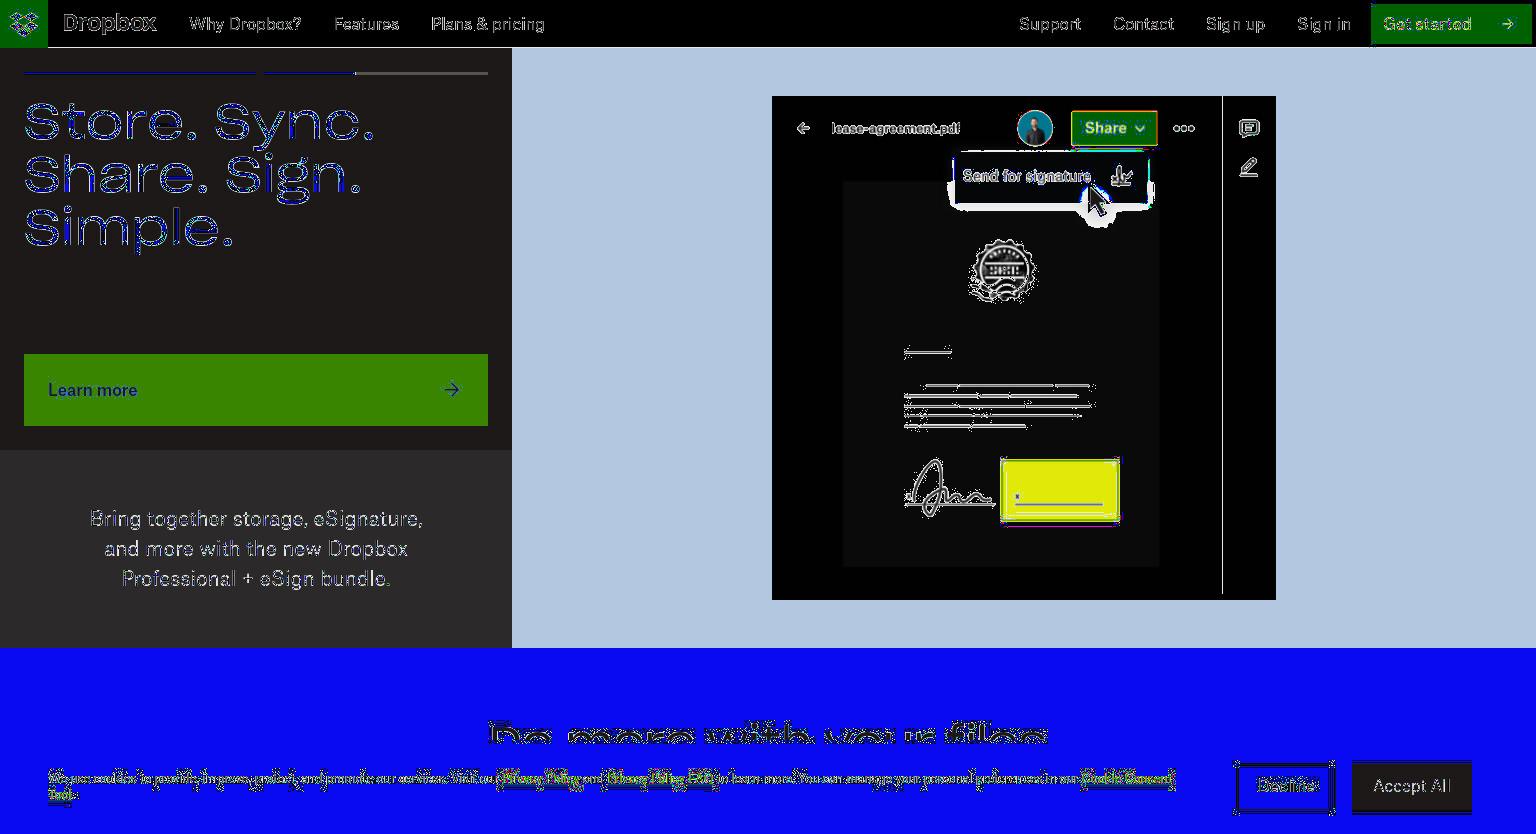
Task: Click Sign in in the header
Action: (1323, 24)
